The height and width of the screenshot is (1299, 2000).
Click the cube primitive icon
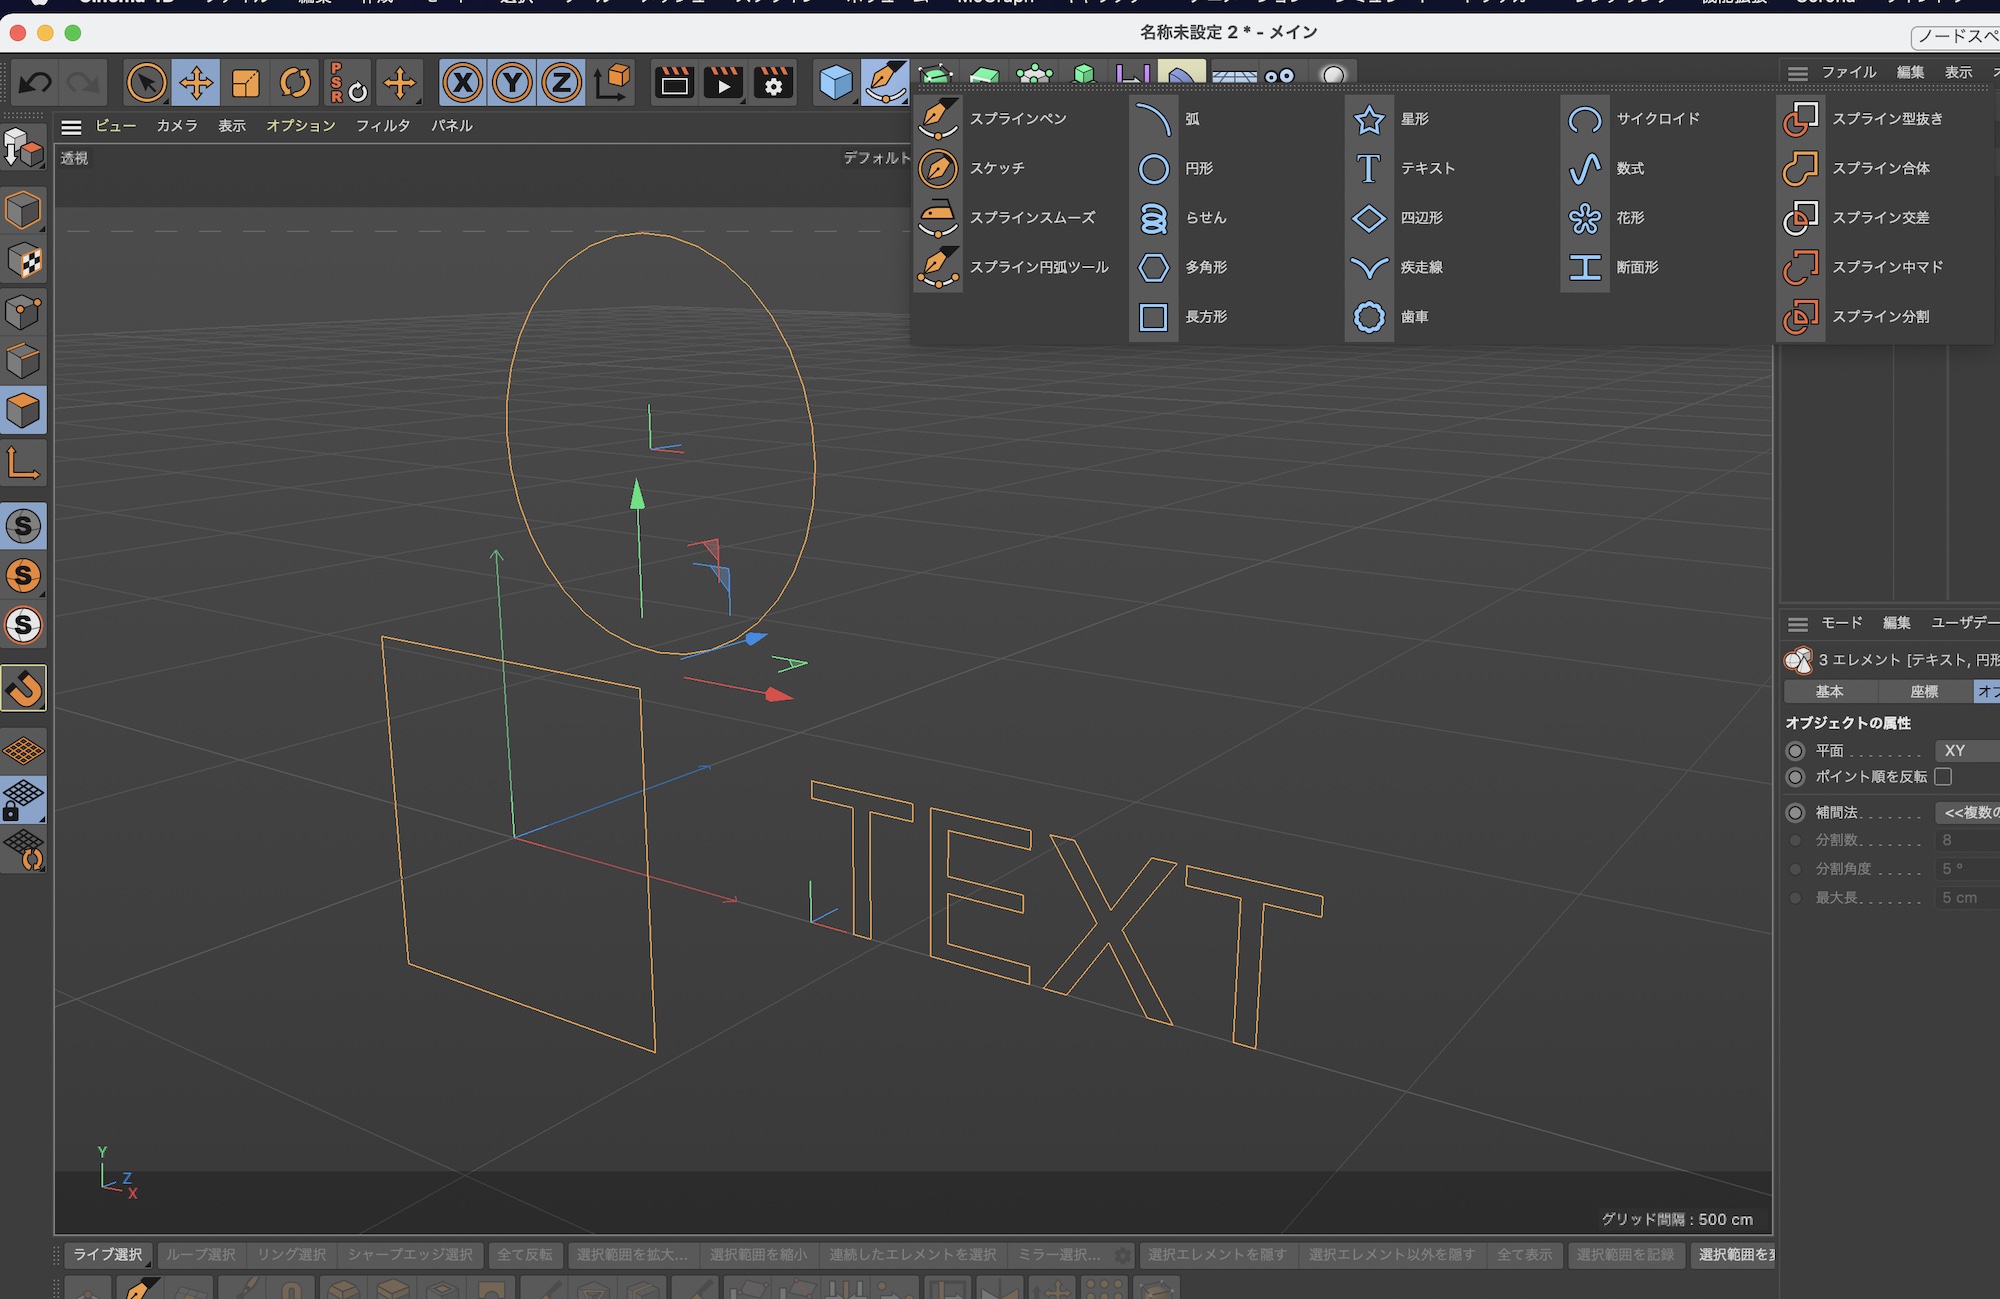click(x=835, y=83)
